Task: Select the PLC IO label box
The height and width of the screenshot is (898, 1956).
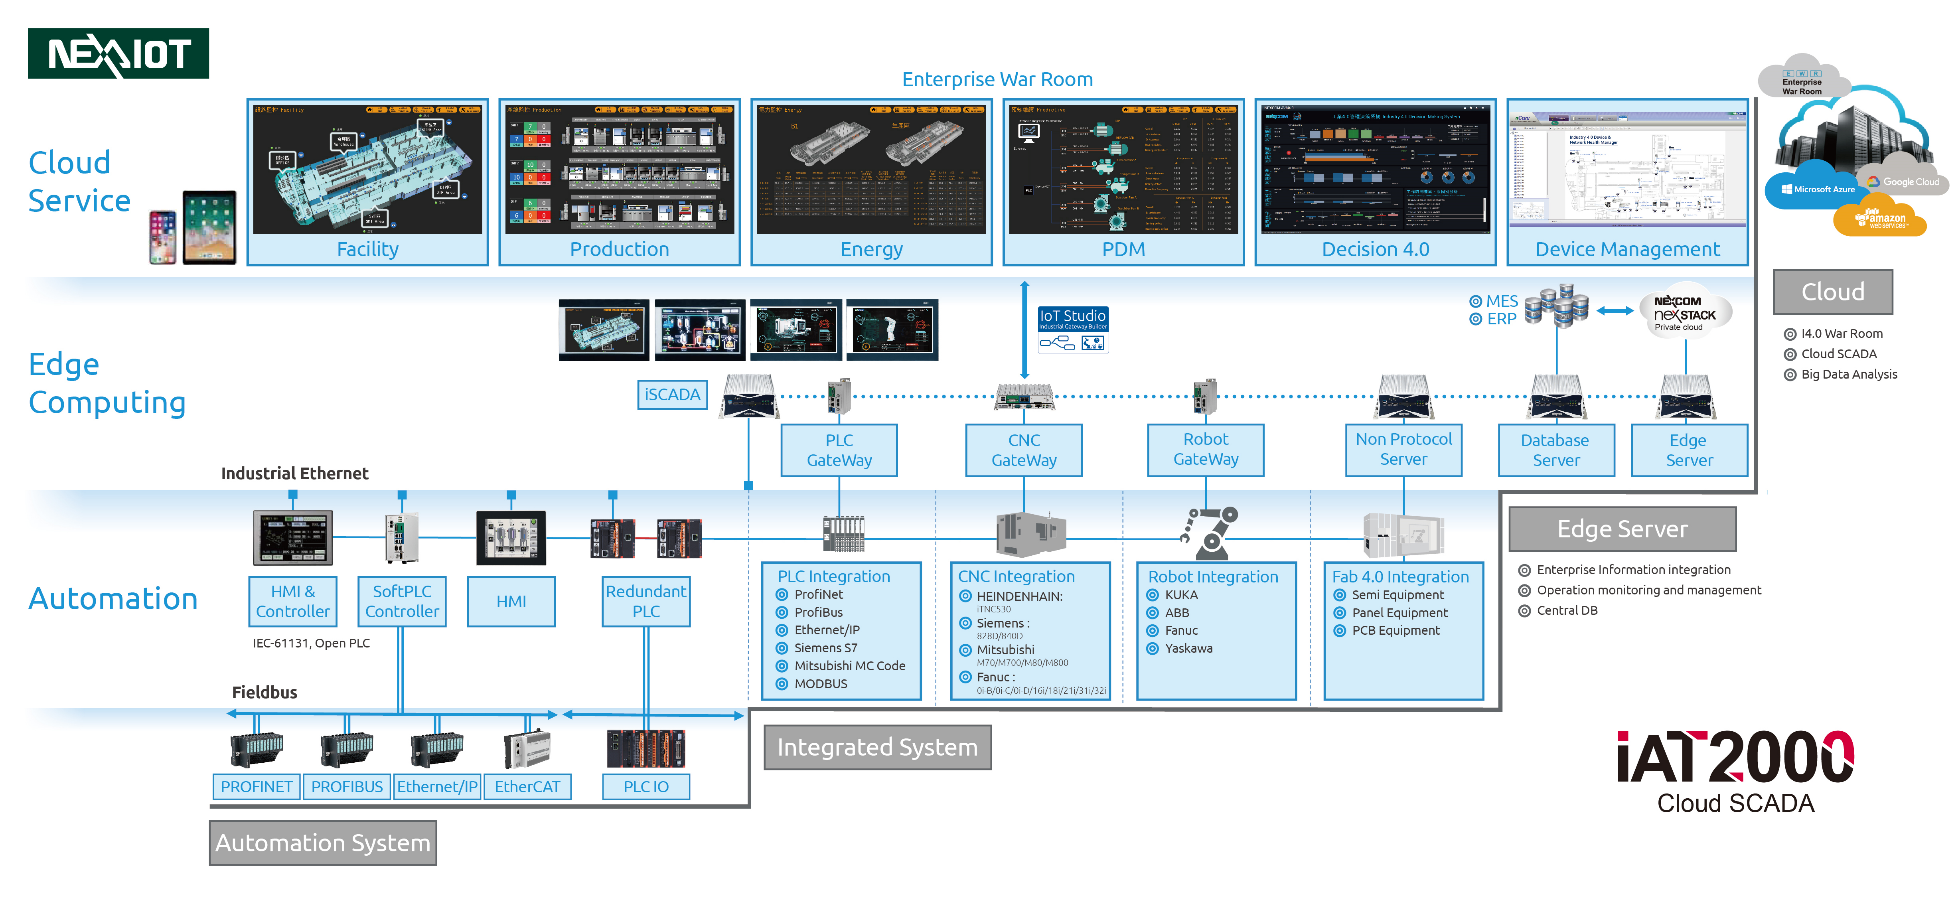Action: [x=646, y=787]
